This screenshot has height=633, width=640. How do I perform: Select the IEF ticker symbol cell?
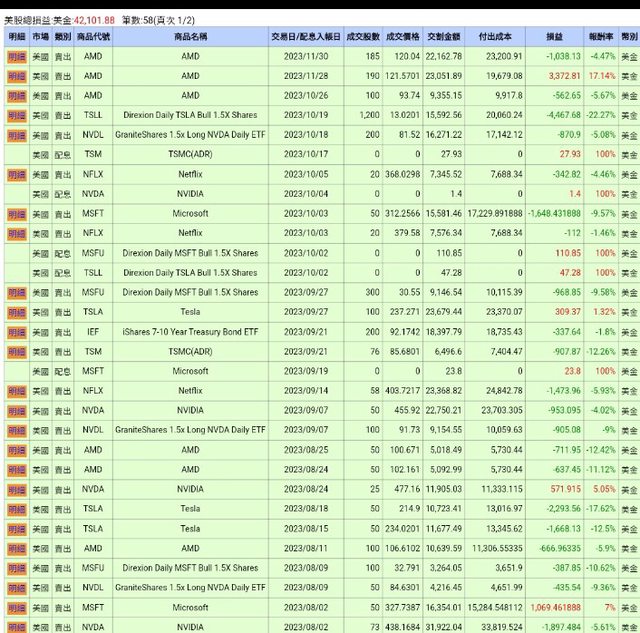[92, 331]
